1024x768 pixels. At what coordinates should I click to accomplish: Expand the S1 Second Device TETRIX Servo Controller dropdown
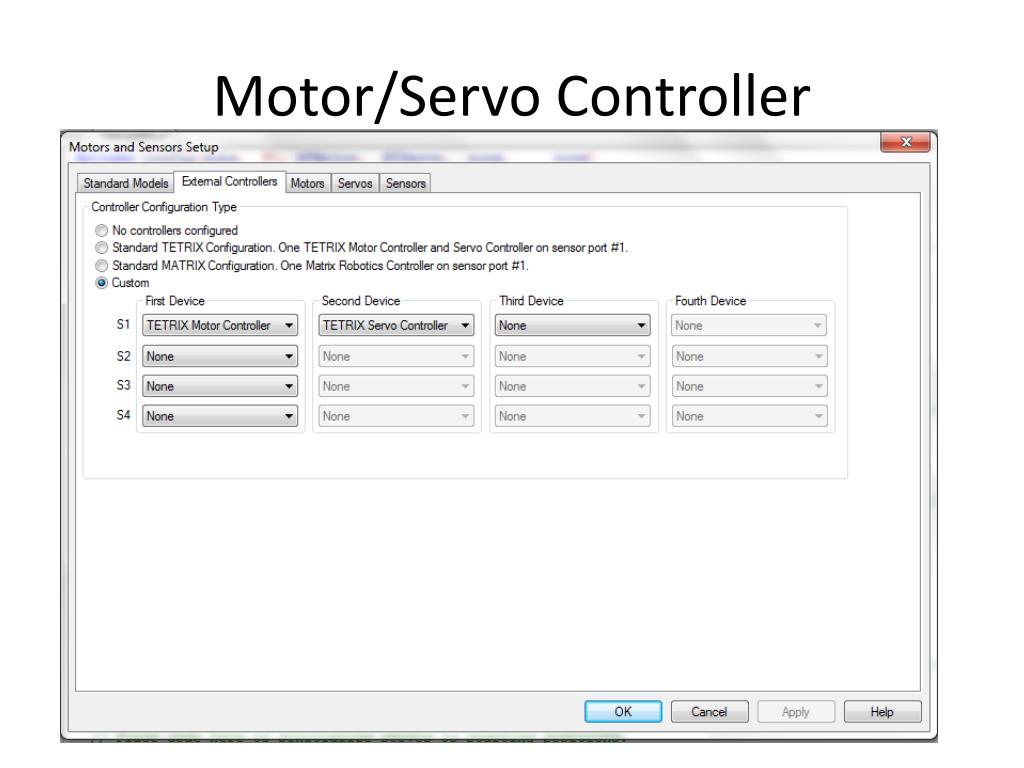[x=396, y=325]
